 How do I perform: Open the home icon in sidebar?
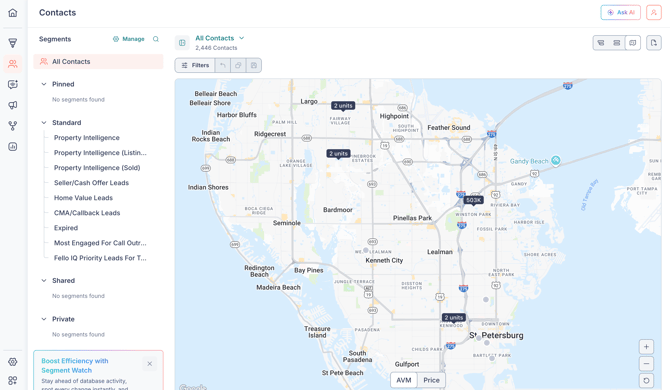[x=13, y=13]
